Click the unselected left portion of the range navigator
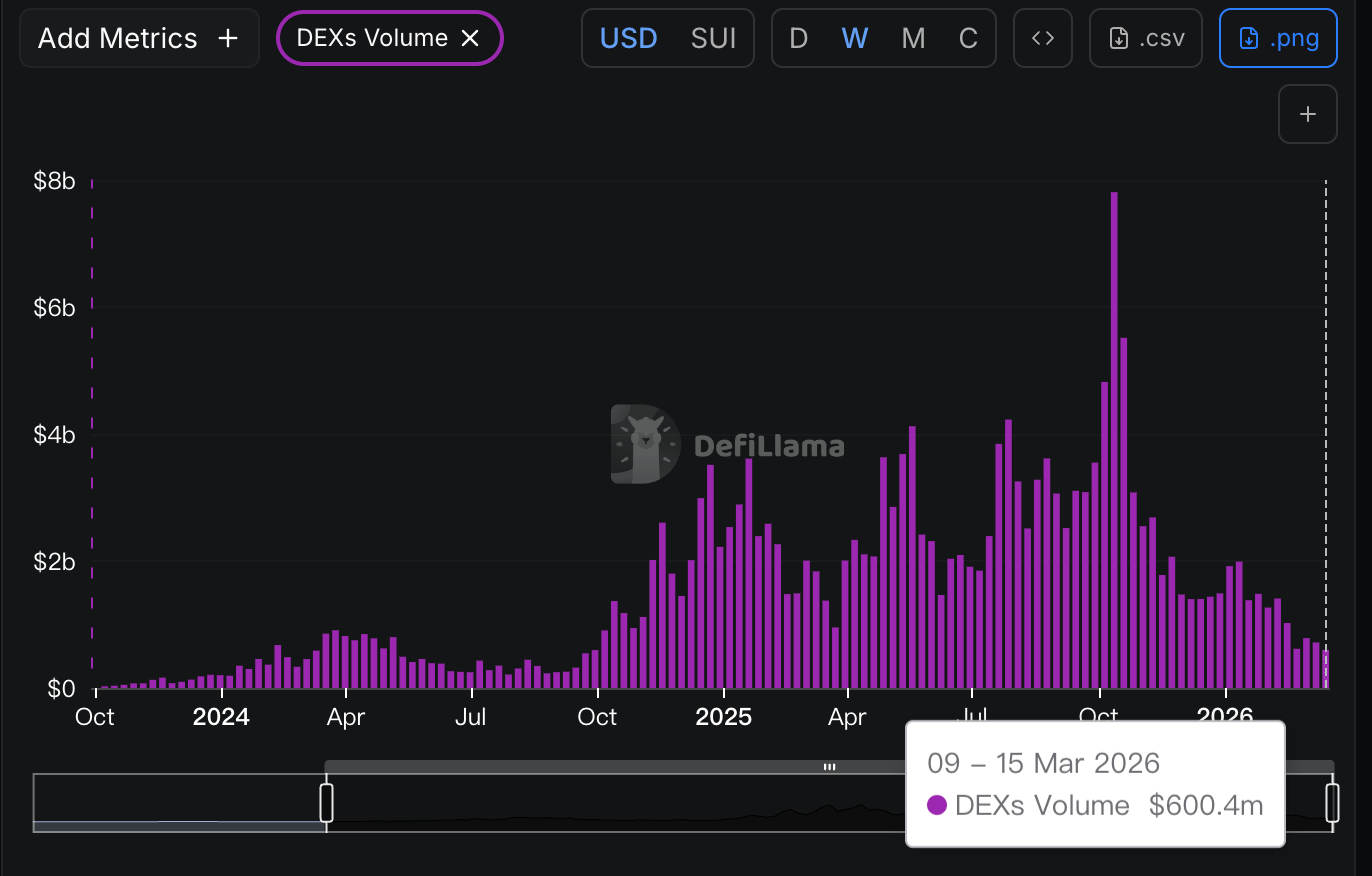Viewport: 1372px width, 876px height. pos(179,803)
